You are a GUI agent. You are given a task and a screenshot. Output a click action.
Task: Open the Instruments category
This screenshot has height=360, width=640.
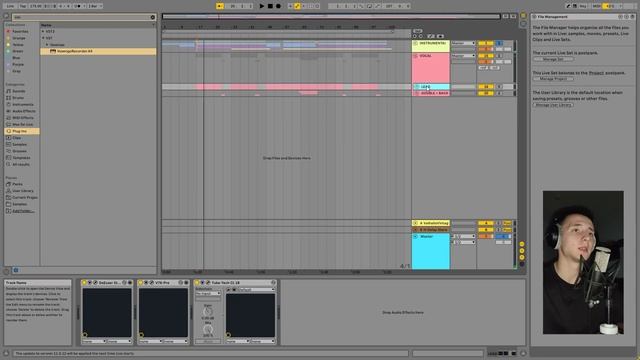23,104
